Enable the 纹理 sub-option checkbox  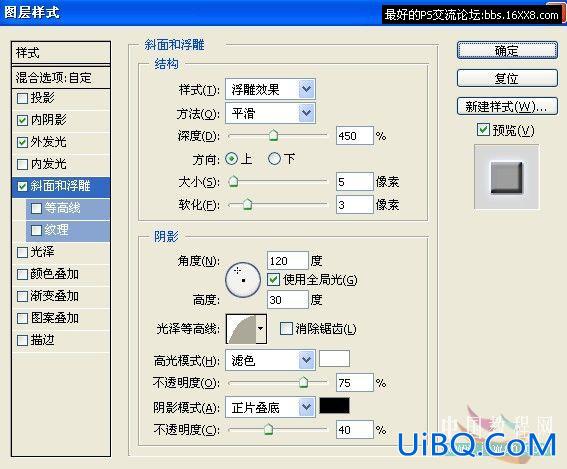37,230
